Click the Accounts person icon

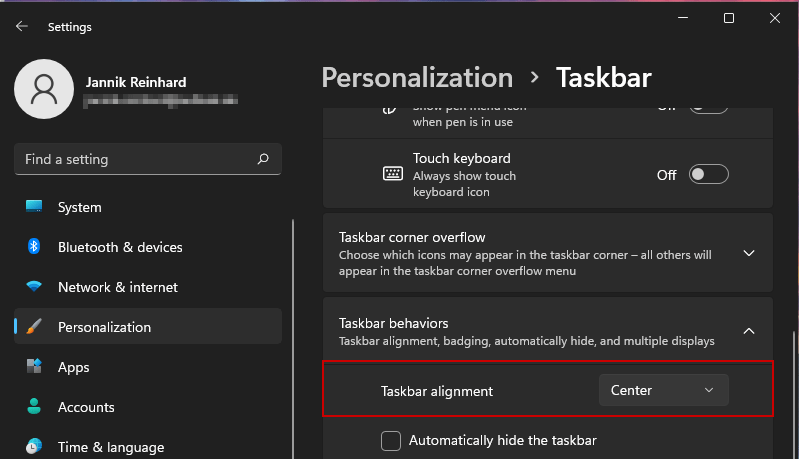coord(34,407)
